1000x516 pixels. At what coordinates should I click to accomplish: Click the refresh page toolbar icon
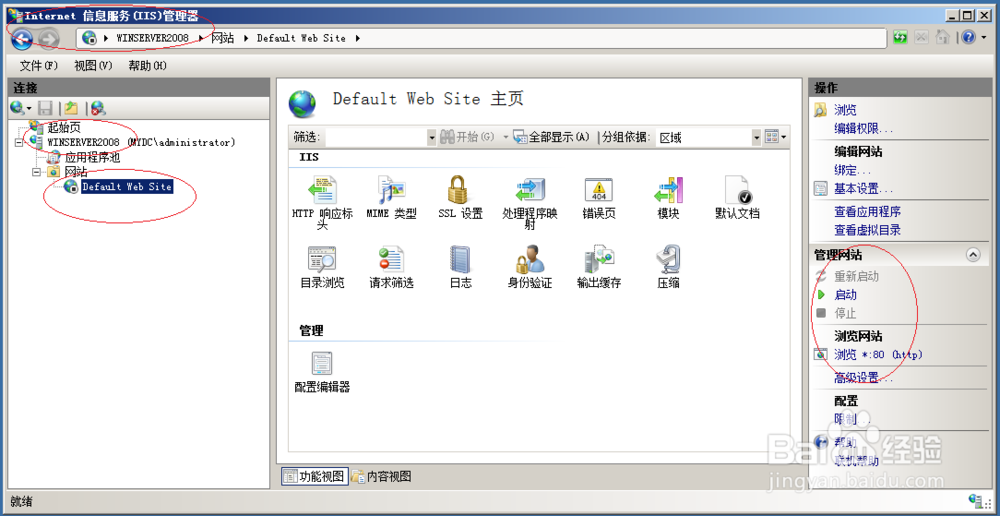[x=901, y=38]
